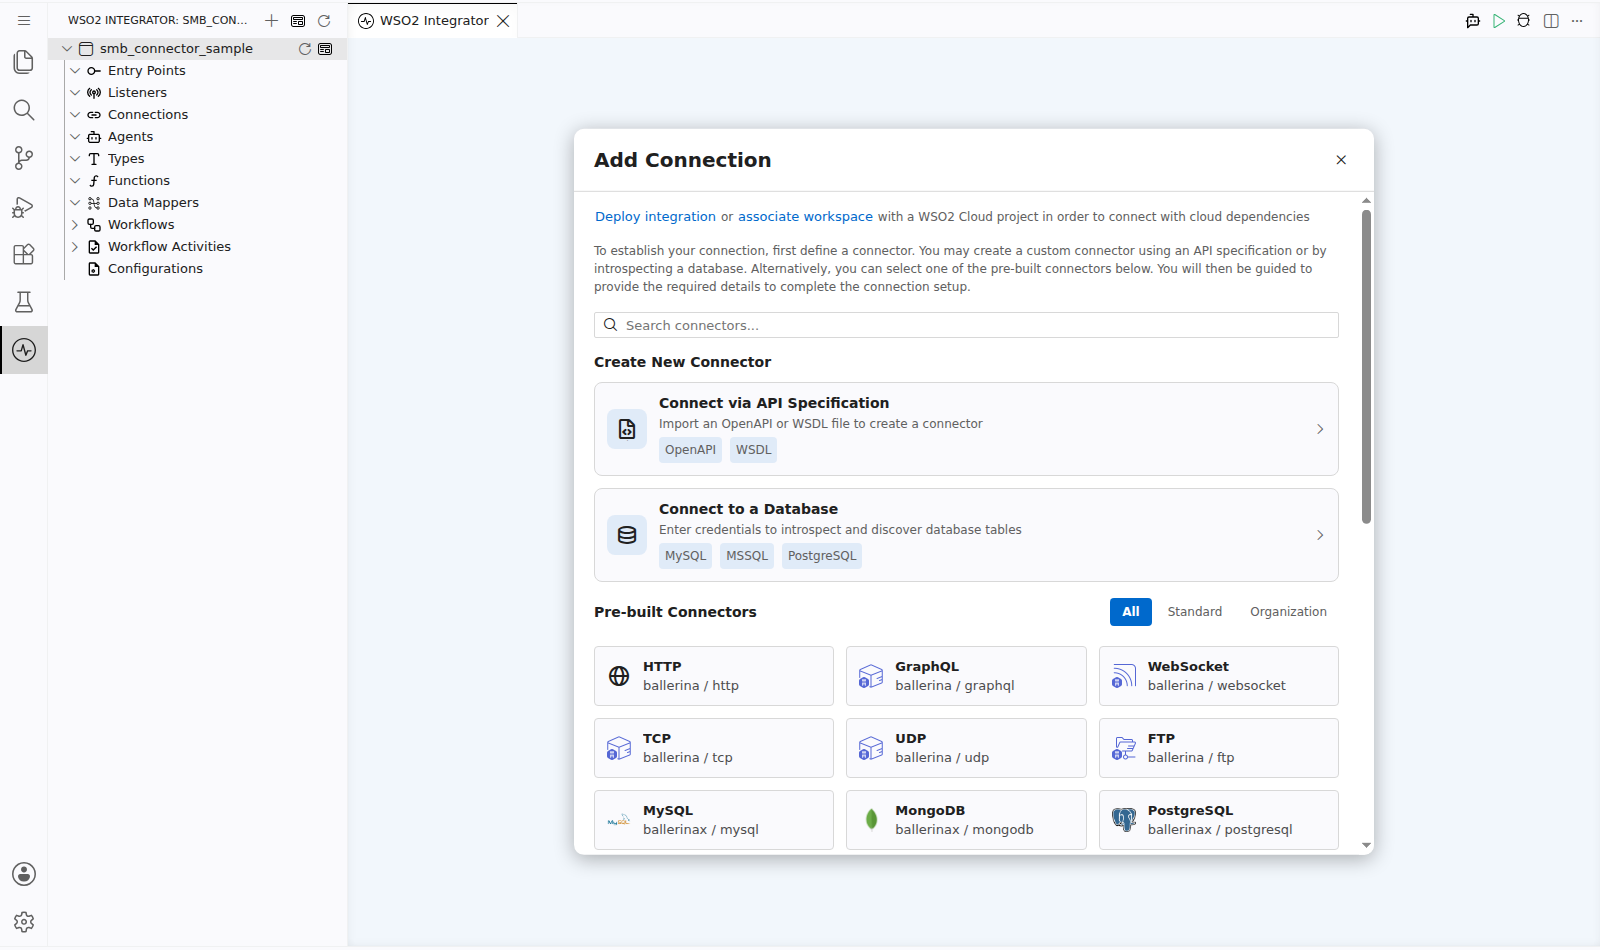Collapse the Listeners tree node
The width and height of the screenshot is (1600, 950).
pyautogui.click(x=75, y=92)
